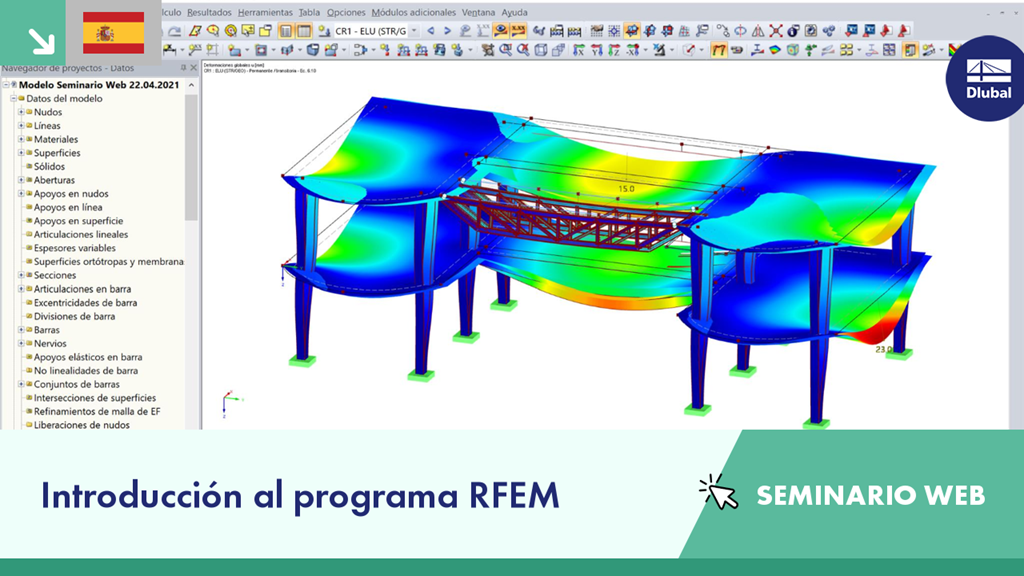Open the Ventana menu
The image size is (1024, 576).
click(478, 12)
